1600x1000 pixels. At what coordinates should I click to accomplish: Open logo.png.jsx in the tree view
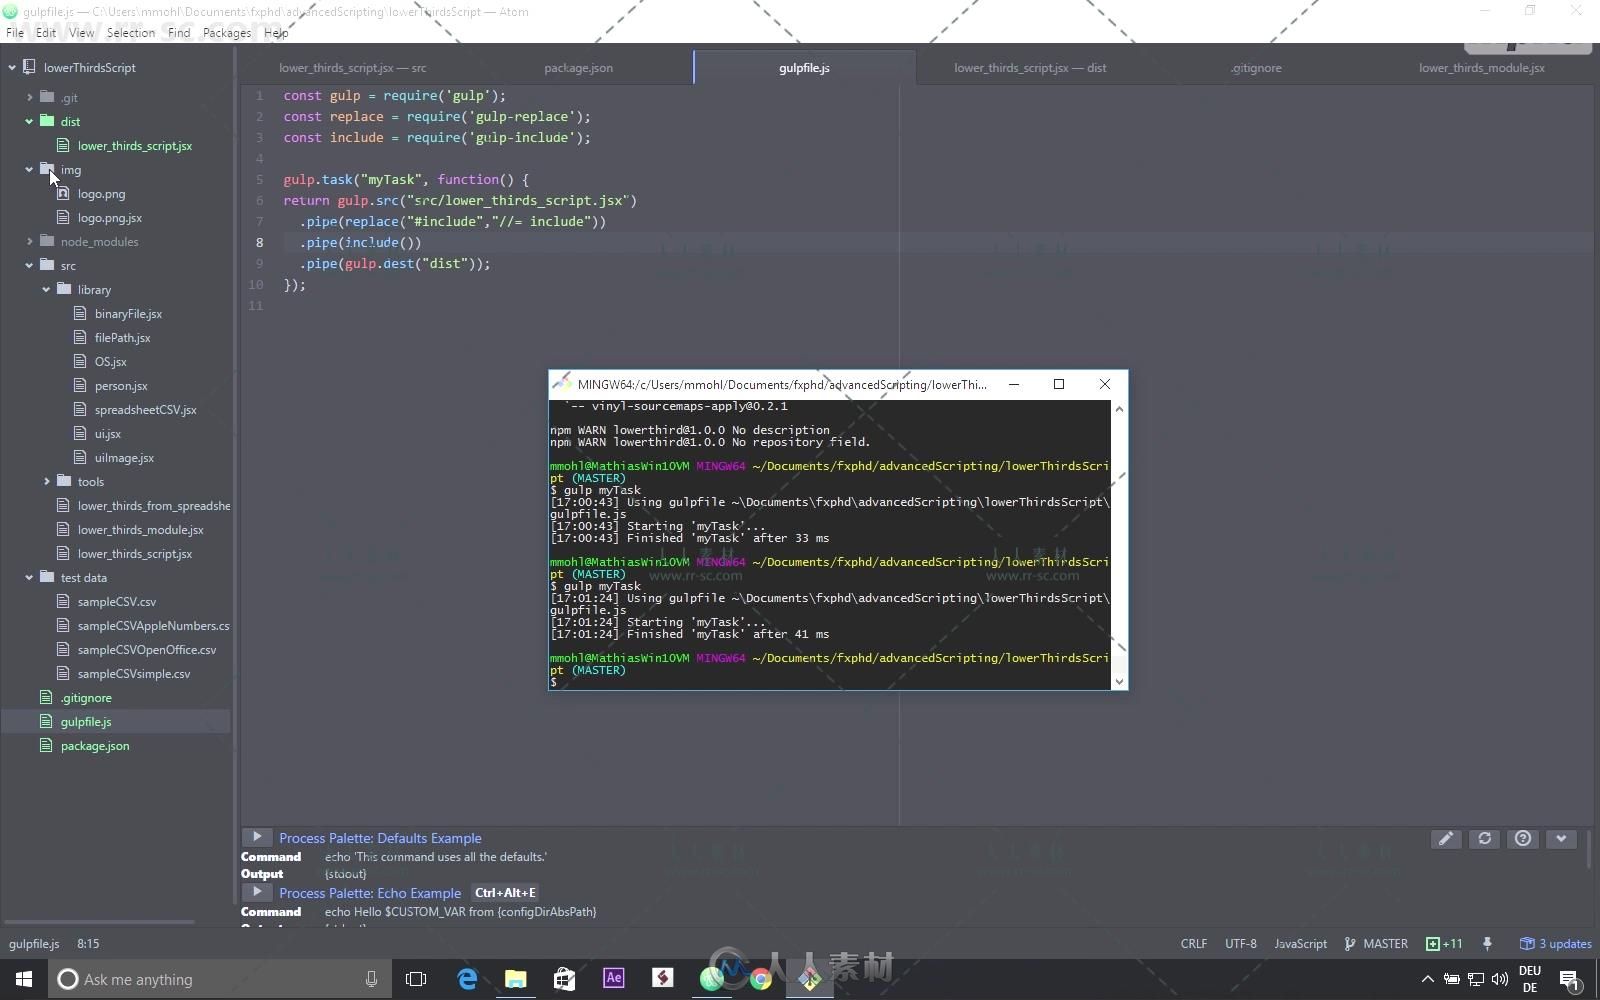click(109, 218)
